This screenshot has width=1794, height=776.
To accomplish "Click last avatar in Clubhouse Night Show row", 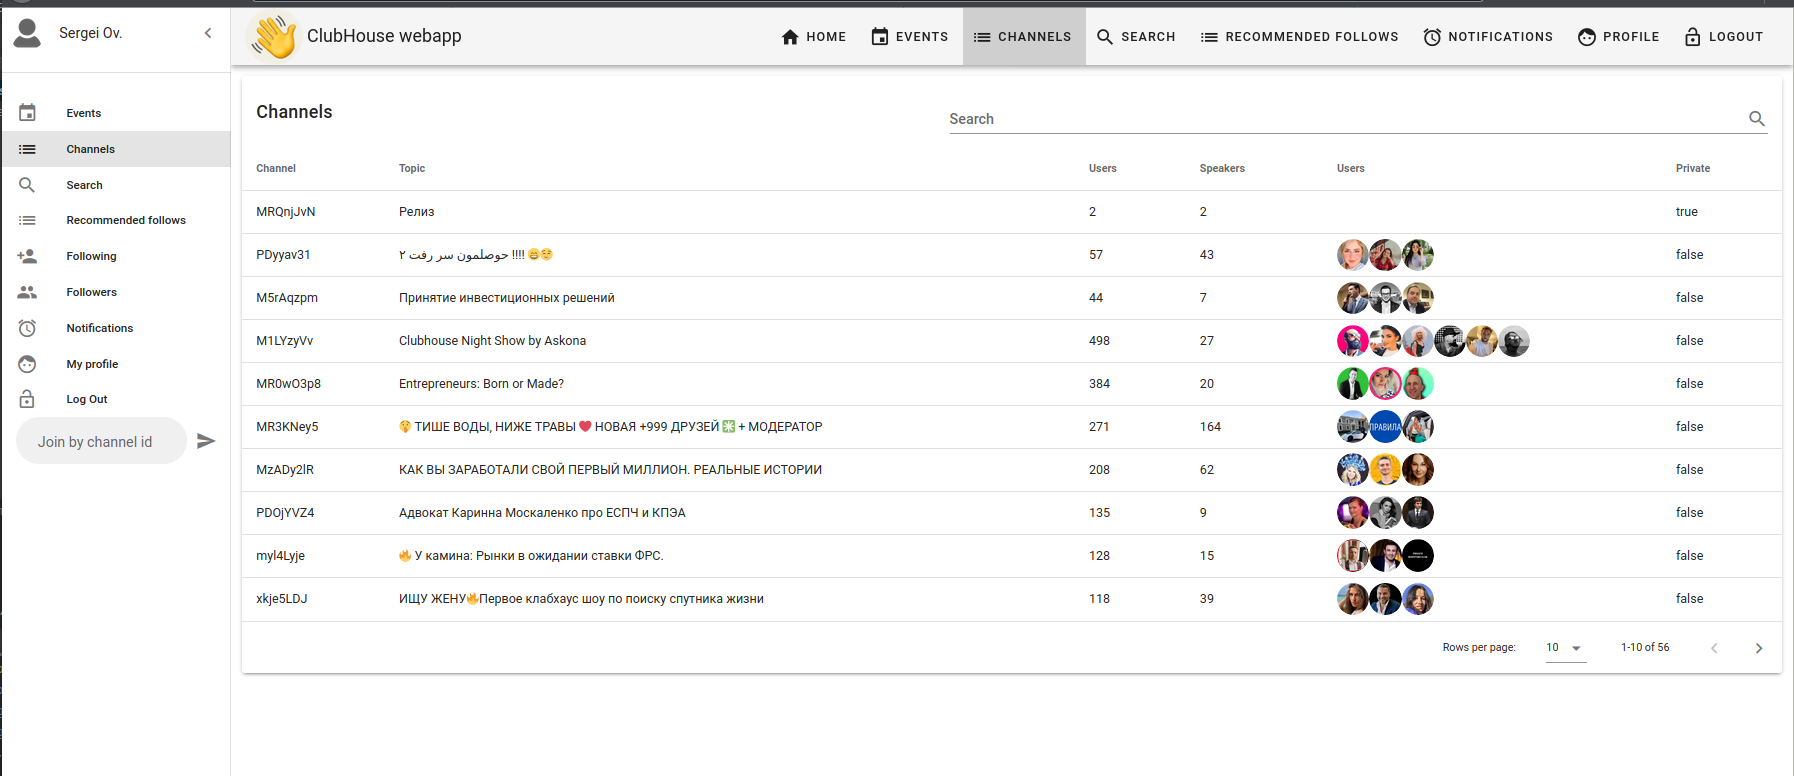I will coord(1514,341).
